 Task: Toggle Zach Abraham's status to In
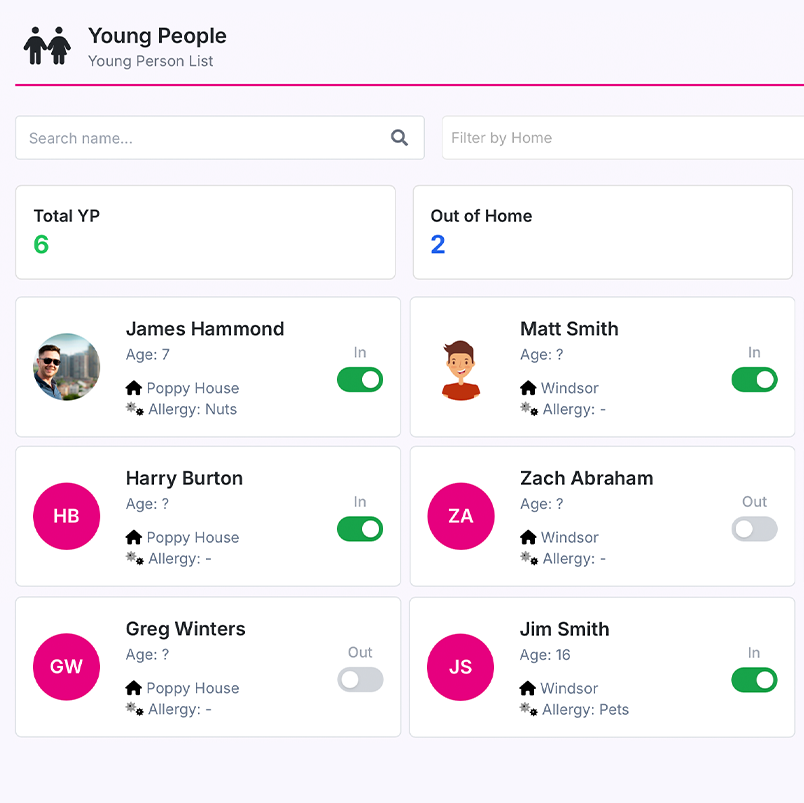[754, 528]
